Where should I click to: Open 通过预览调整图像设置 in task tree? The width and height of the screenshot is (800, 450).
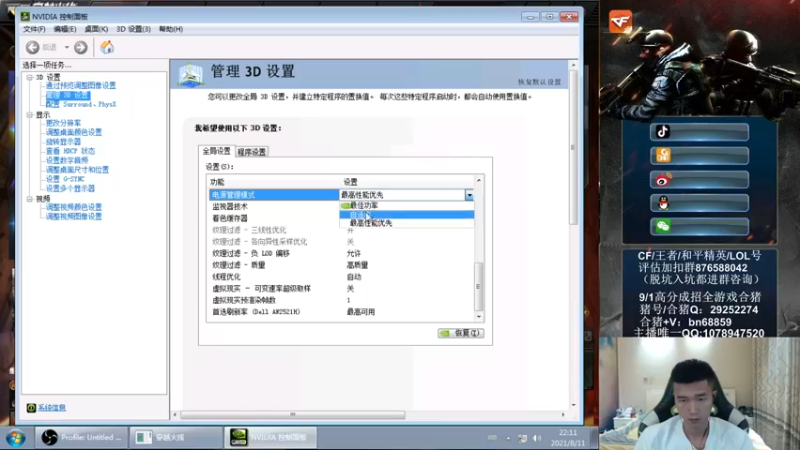pos(81,86)
